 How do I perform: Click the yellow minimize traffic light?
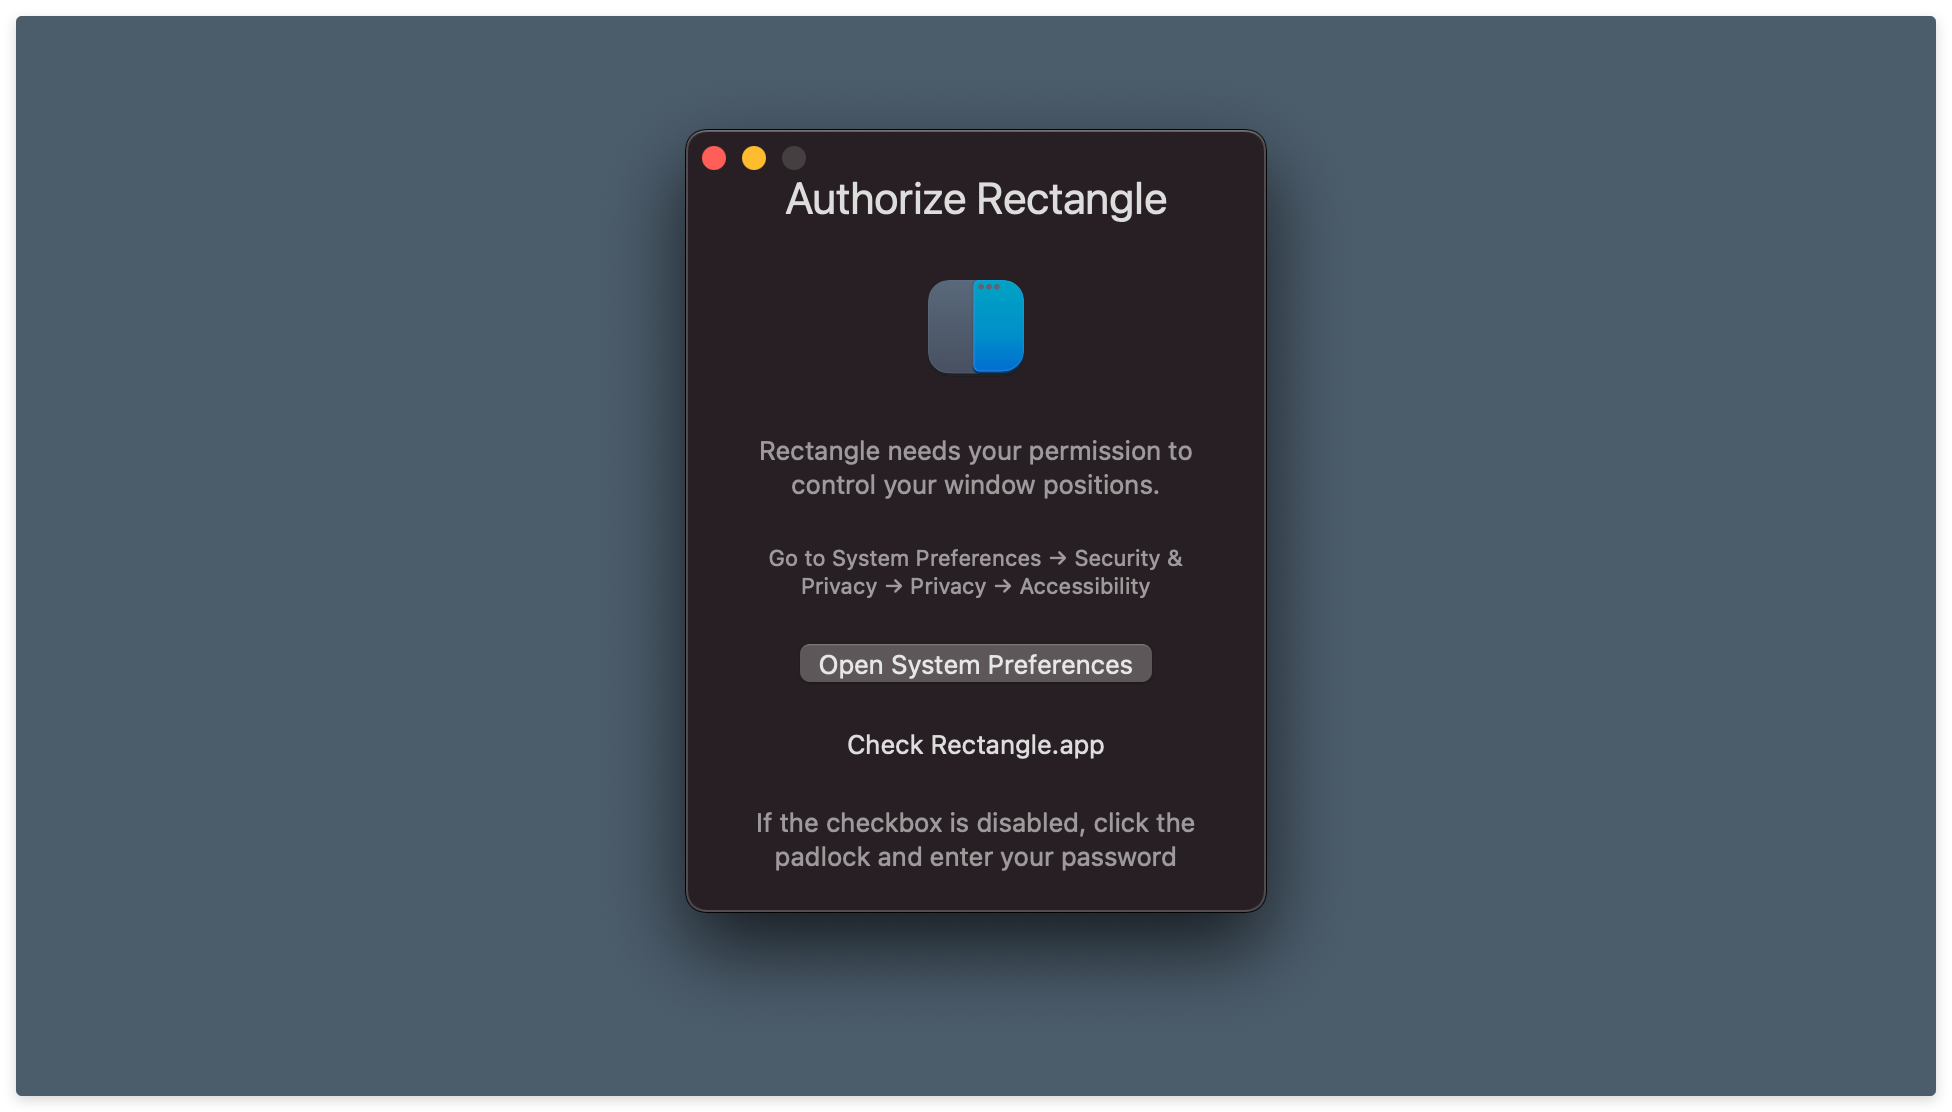[753, 157]
